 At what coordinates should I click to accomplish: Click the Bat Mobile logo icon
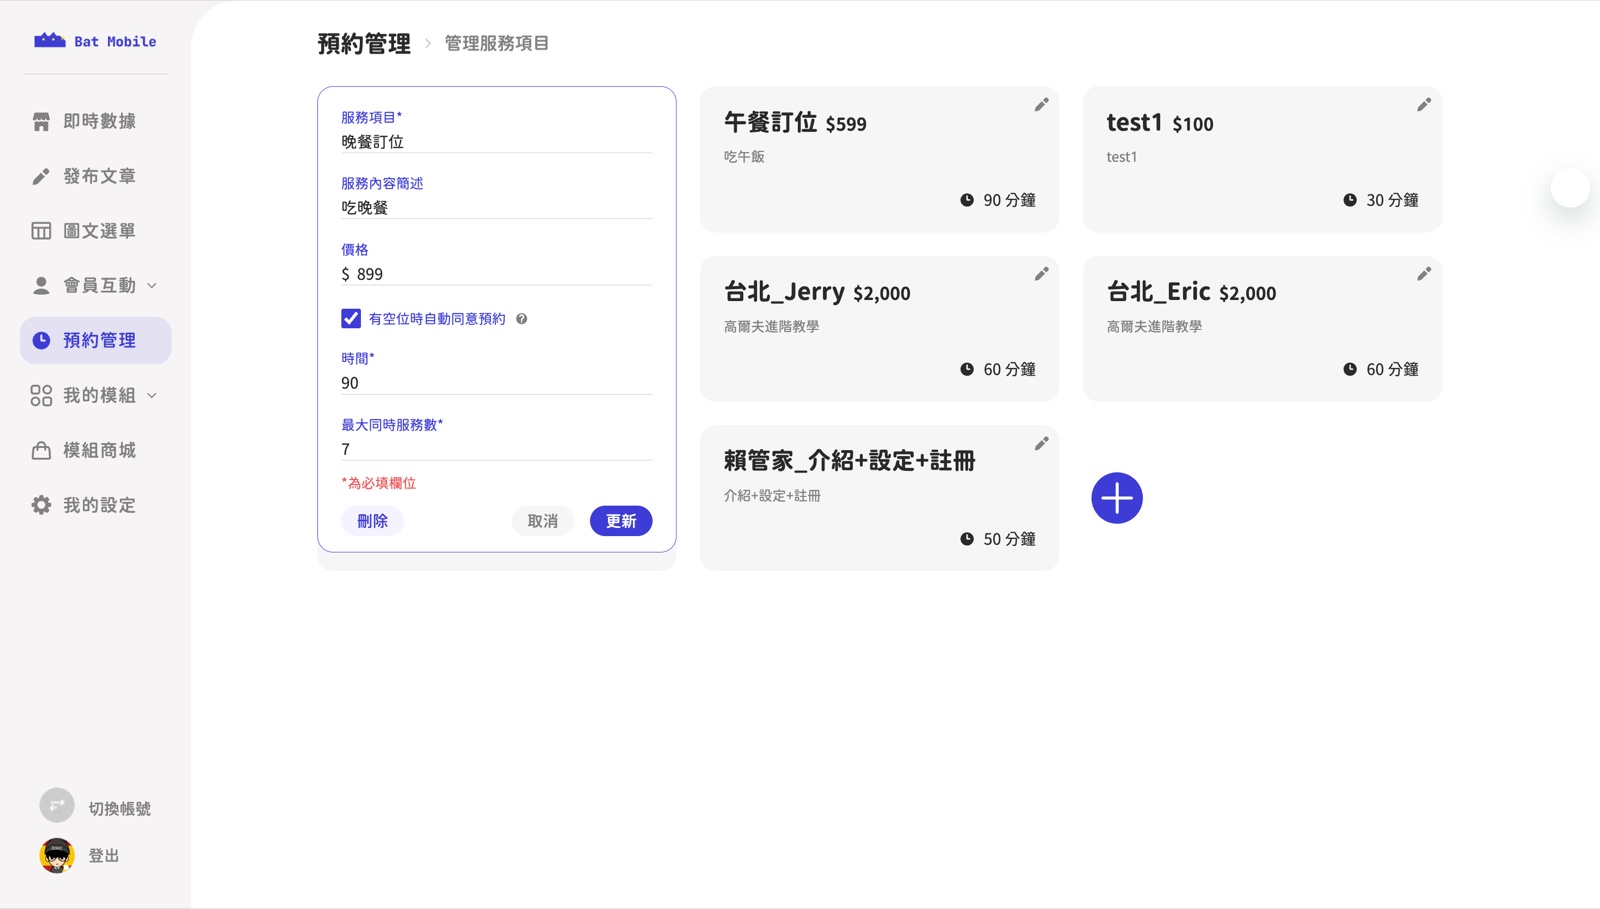point(50,40)
